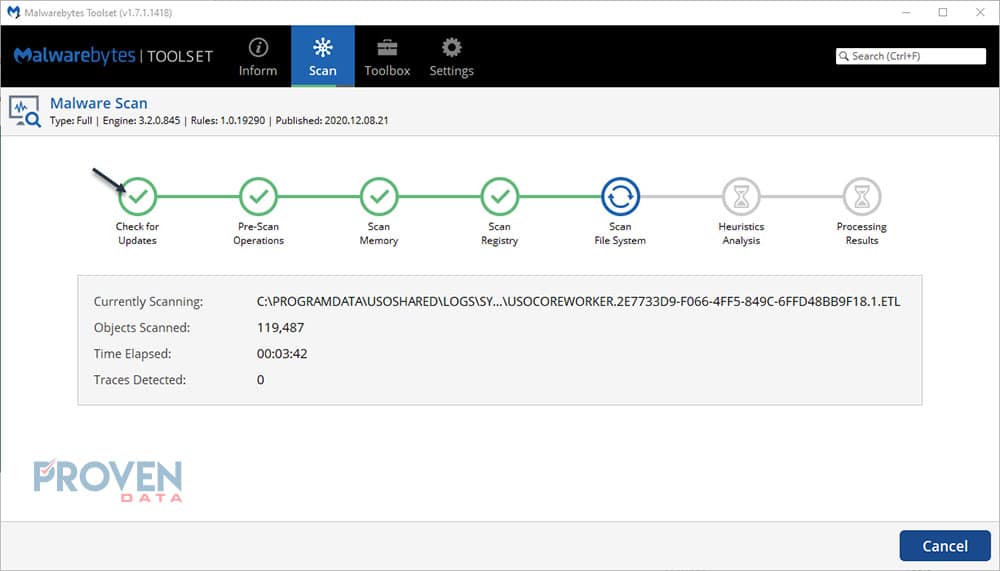Screen dimensions: 1000x571
Task: Click the Scan Registry checkmark icon
Action: pos(499,197)
